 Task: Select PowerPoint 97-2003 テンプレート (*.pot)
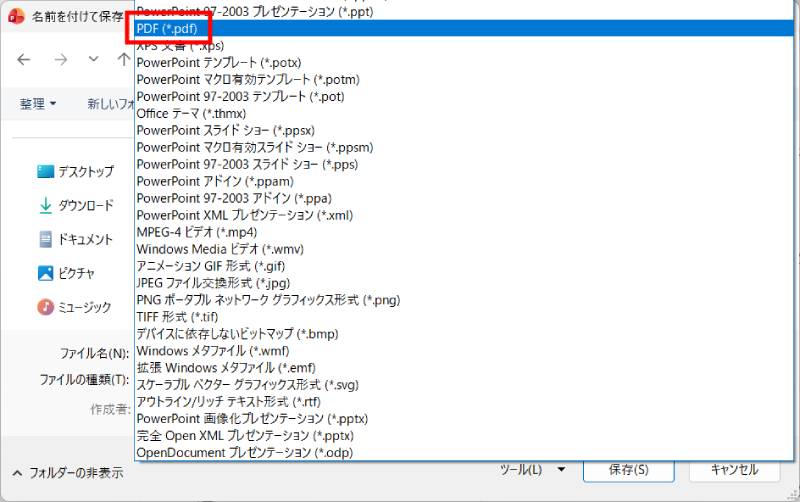coord(464,96)
